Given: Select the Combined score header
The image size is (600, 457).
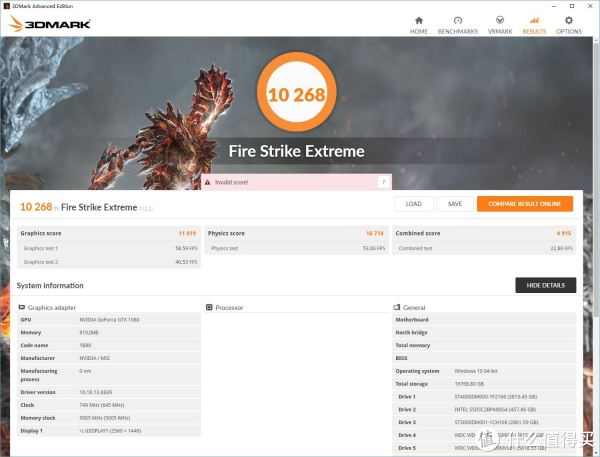Looking at the screenshot, I should pos(484,233).
